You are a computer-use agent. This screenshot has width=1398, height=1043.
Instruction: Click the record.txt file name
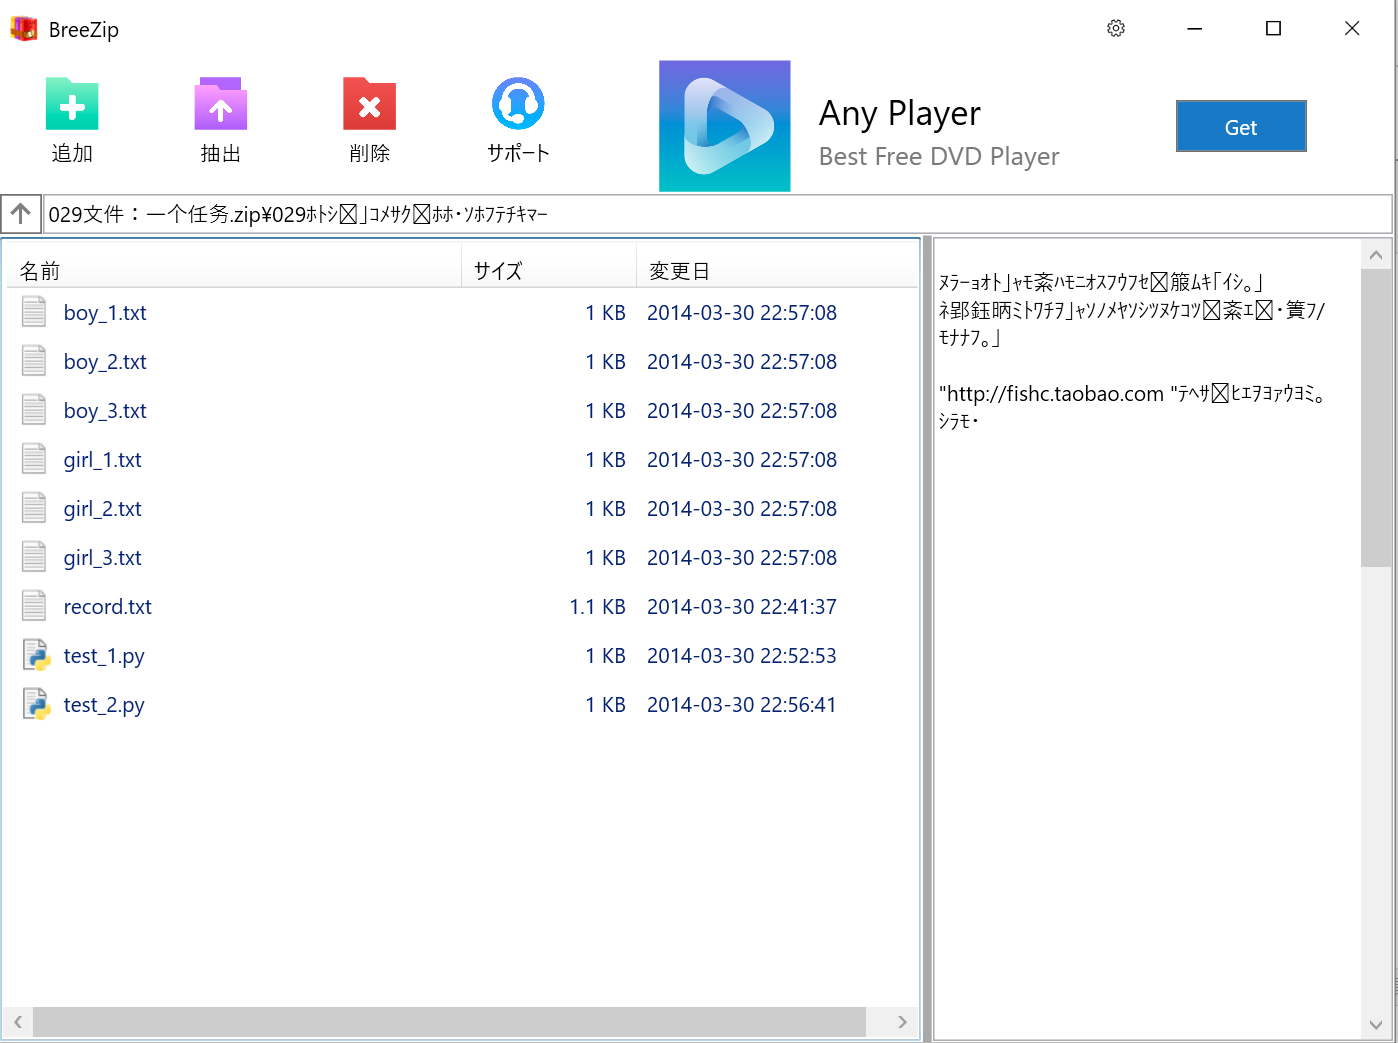107,607
